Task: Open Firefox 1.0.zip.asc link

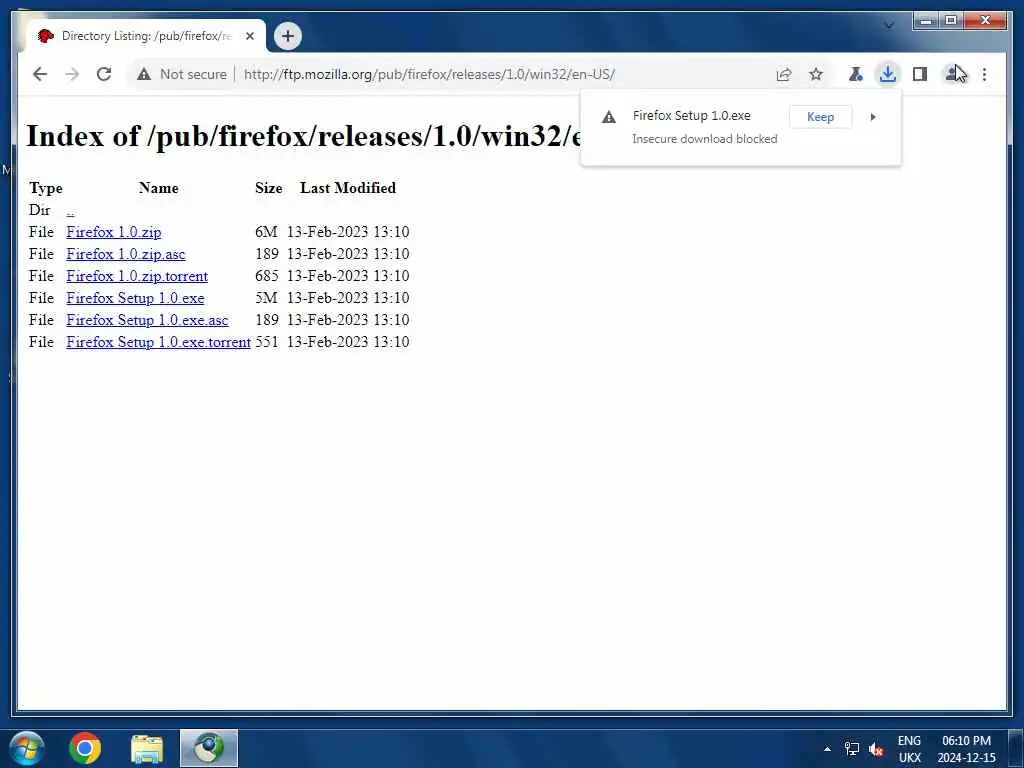Action: pos(125,254)
